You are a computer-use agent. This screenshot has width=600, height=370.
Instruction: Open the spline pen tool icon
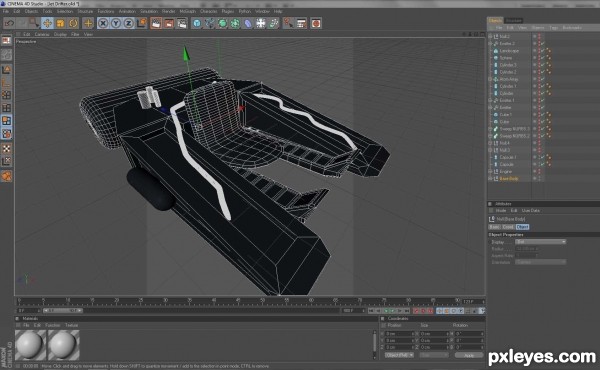point(209,23)
